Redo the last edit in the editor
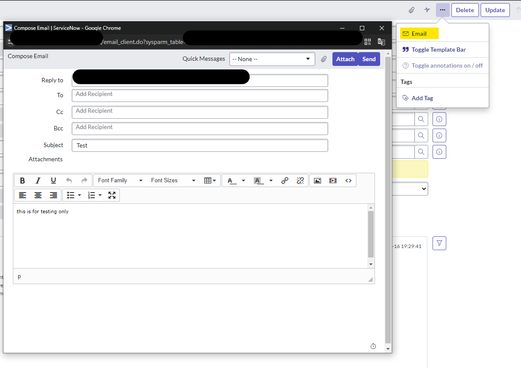The height and width of the screenshot is (368, 521). tap(84, 181)
